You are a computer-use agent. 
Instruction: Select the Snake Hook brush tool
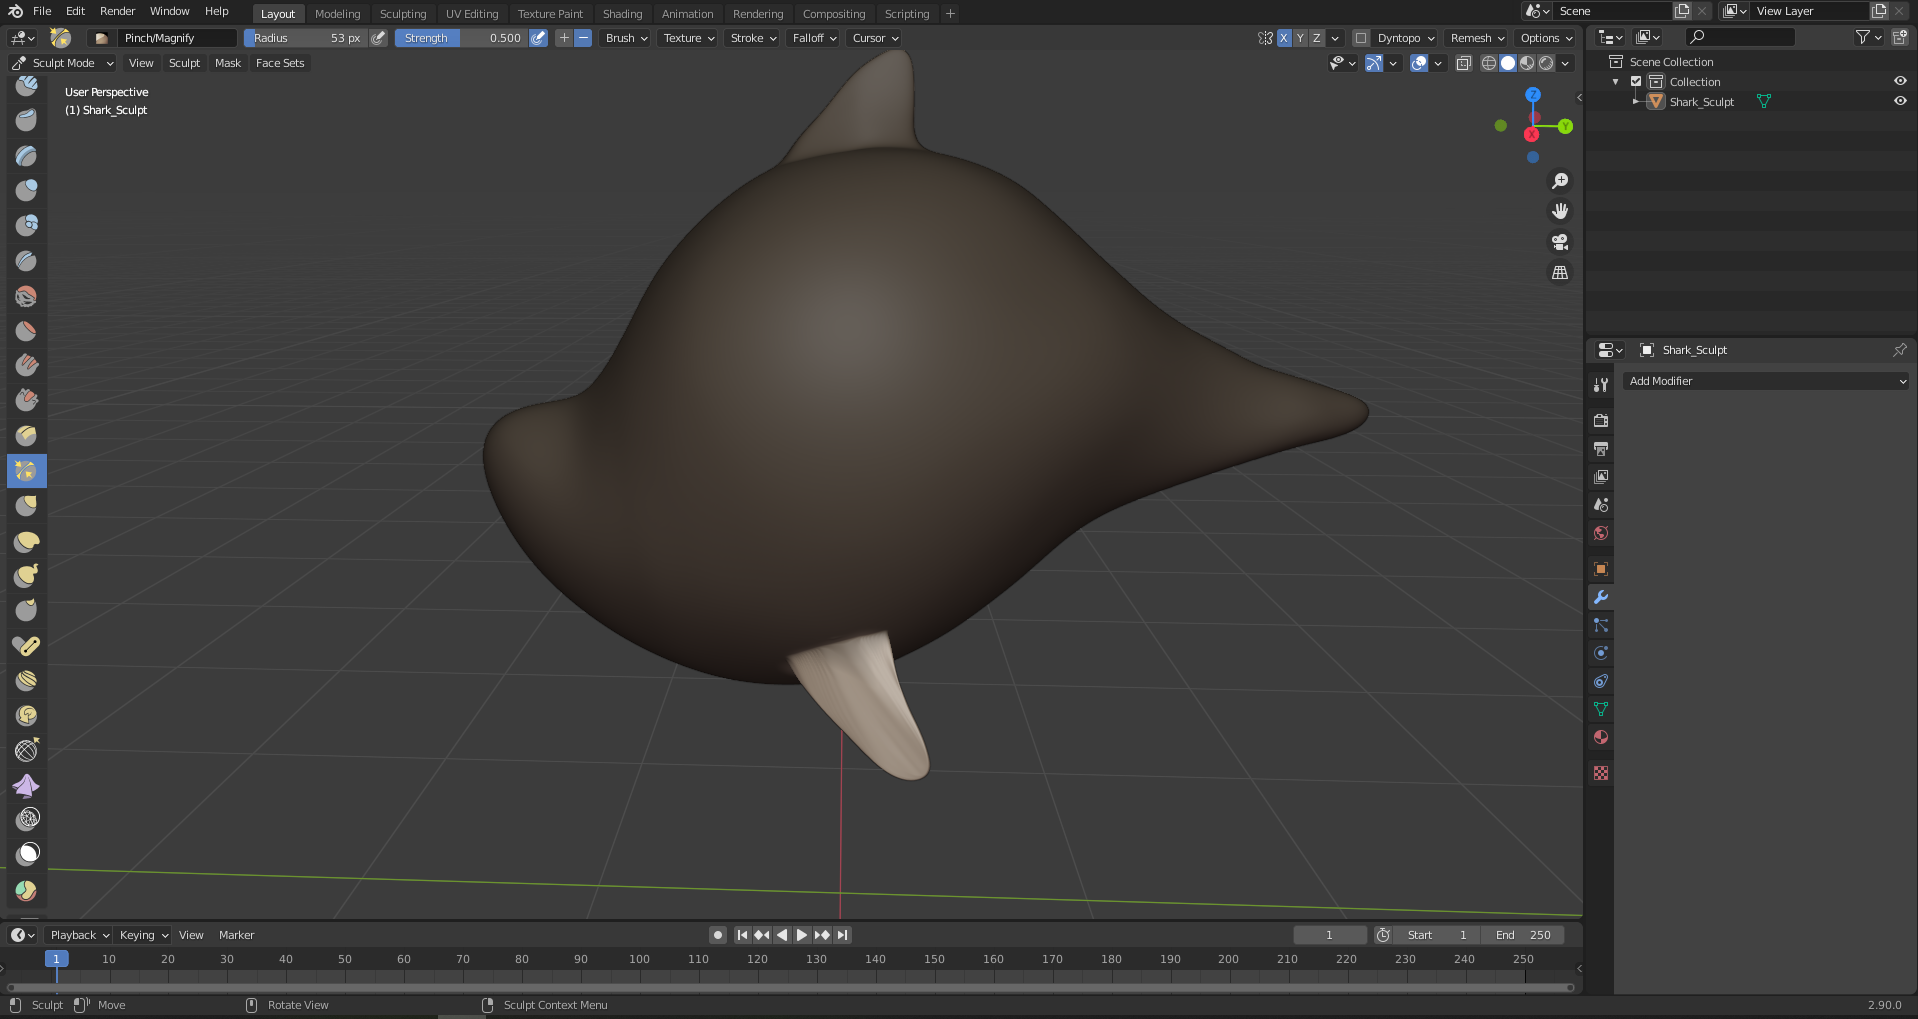pos(27,576)
